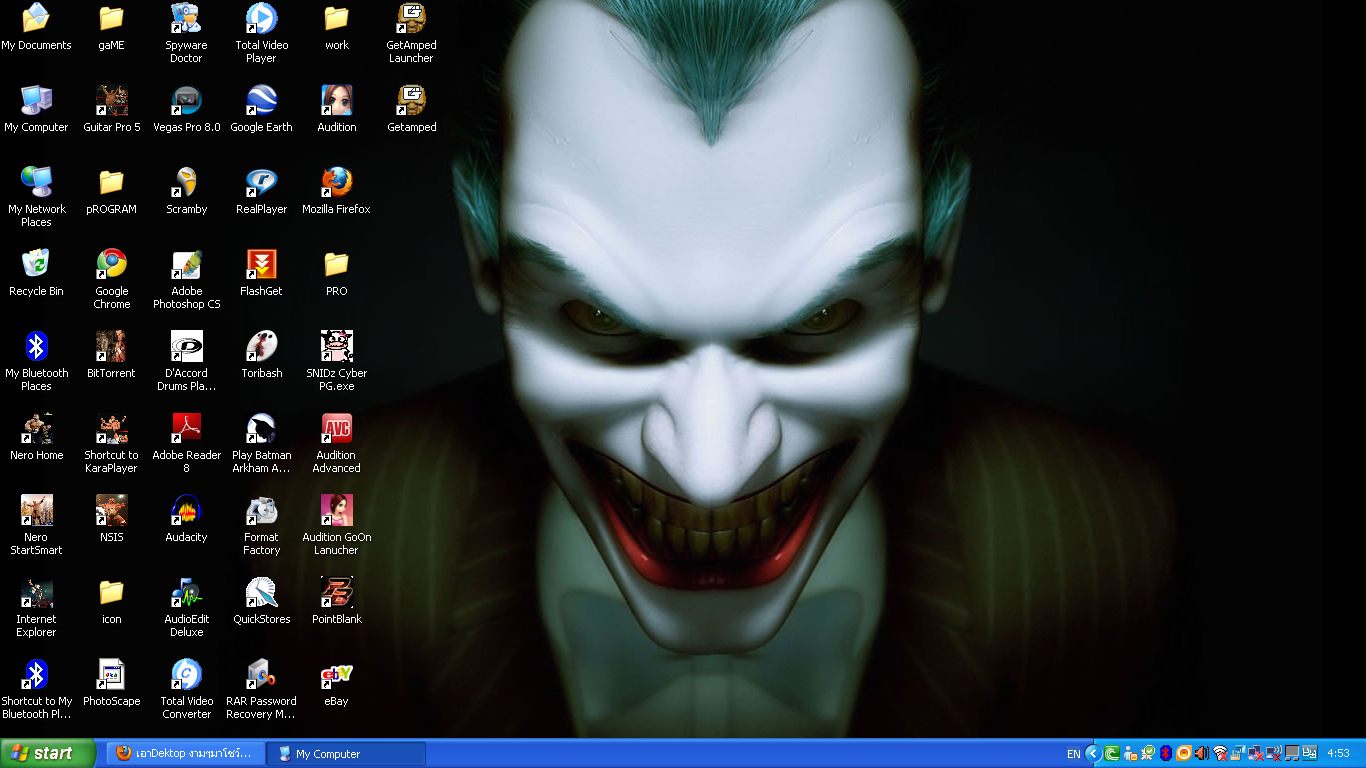Switch to the My Computer taskbar button
The width and height of the screenshot is (1366, 768).
point(346,753)
